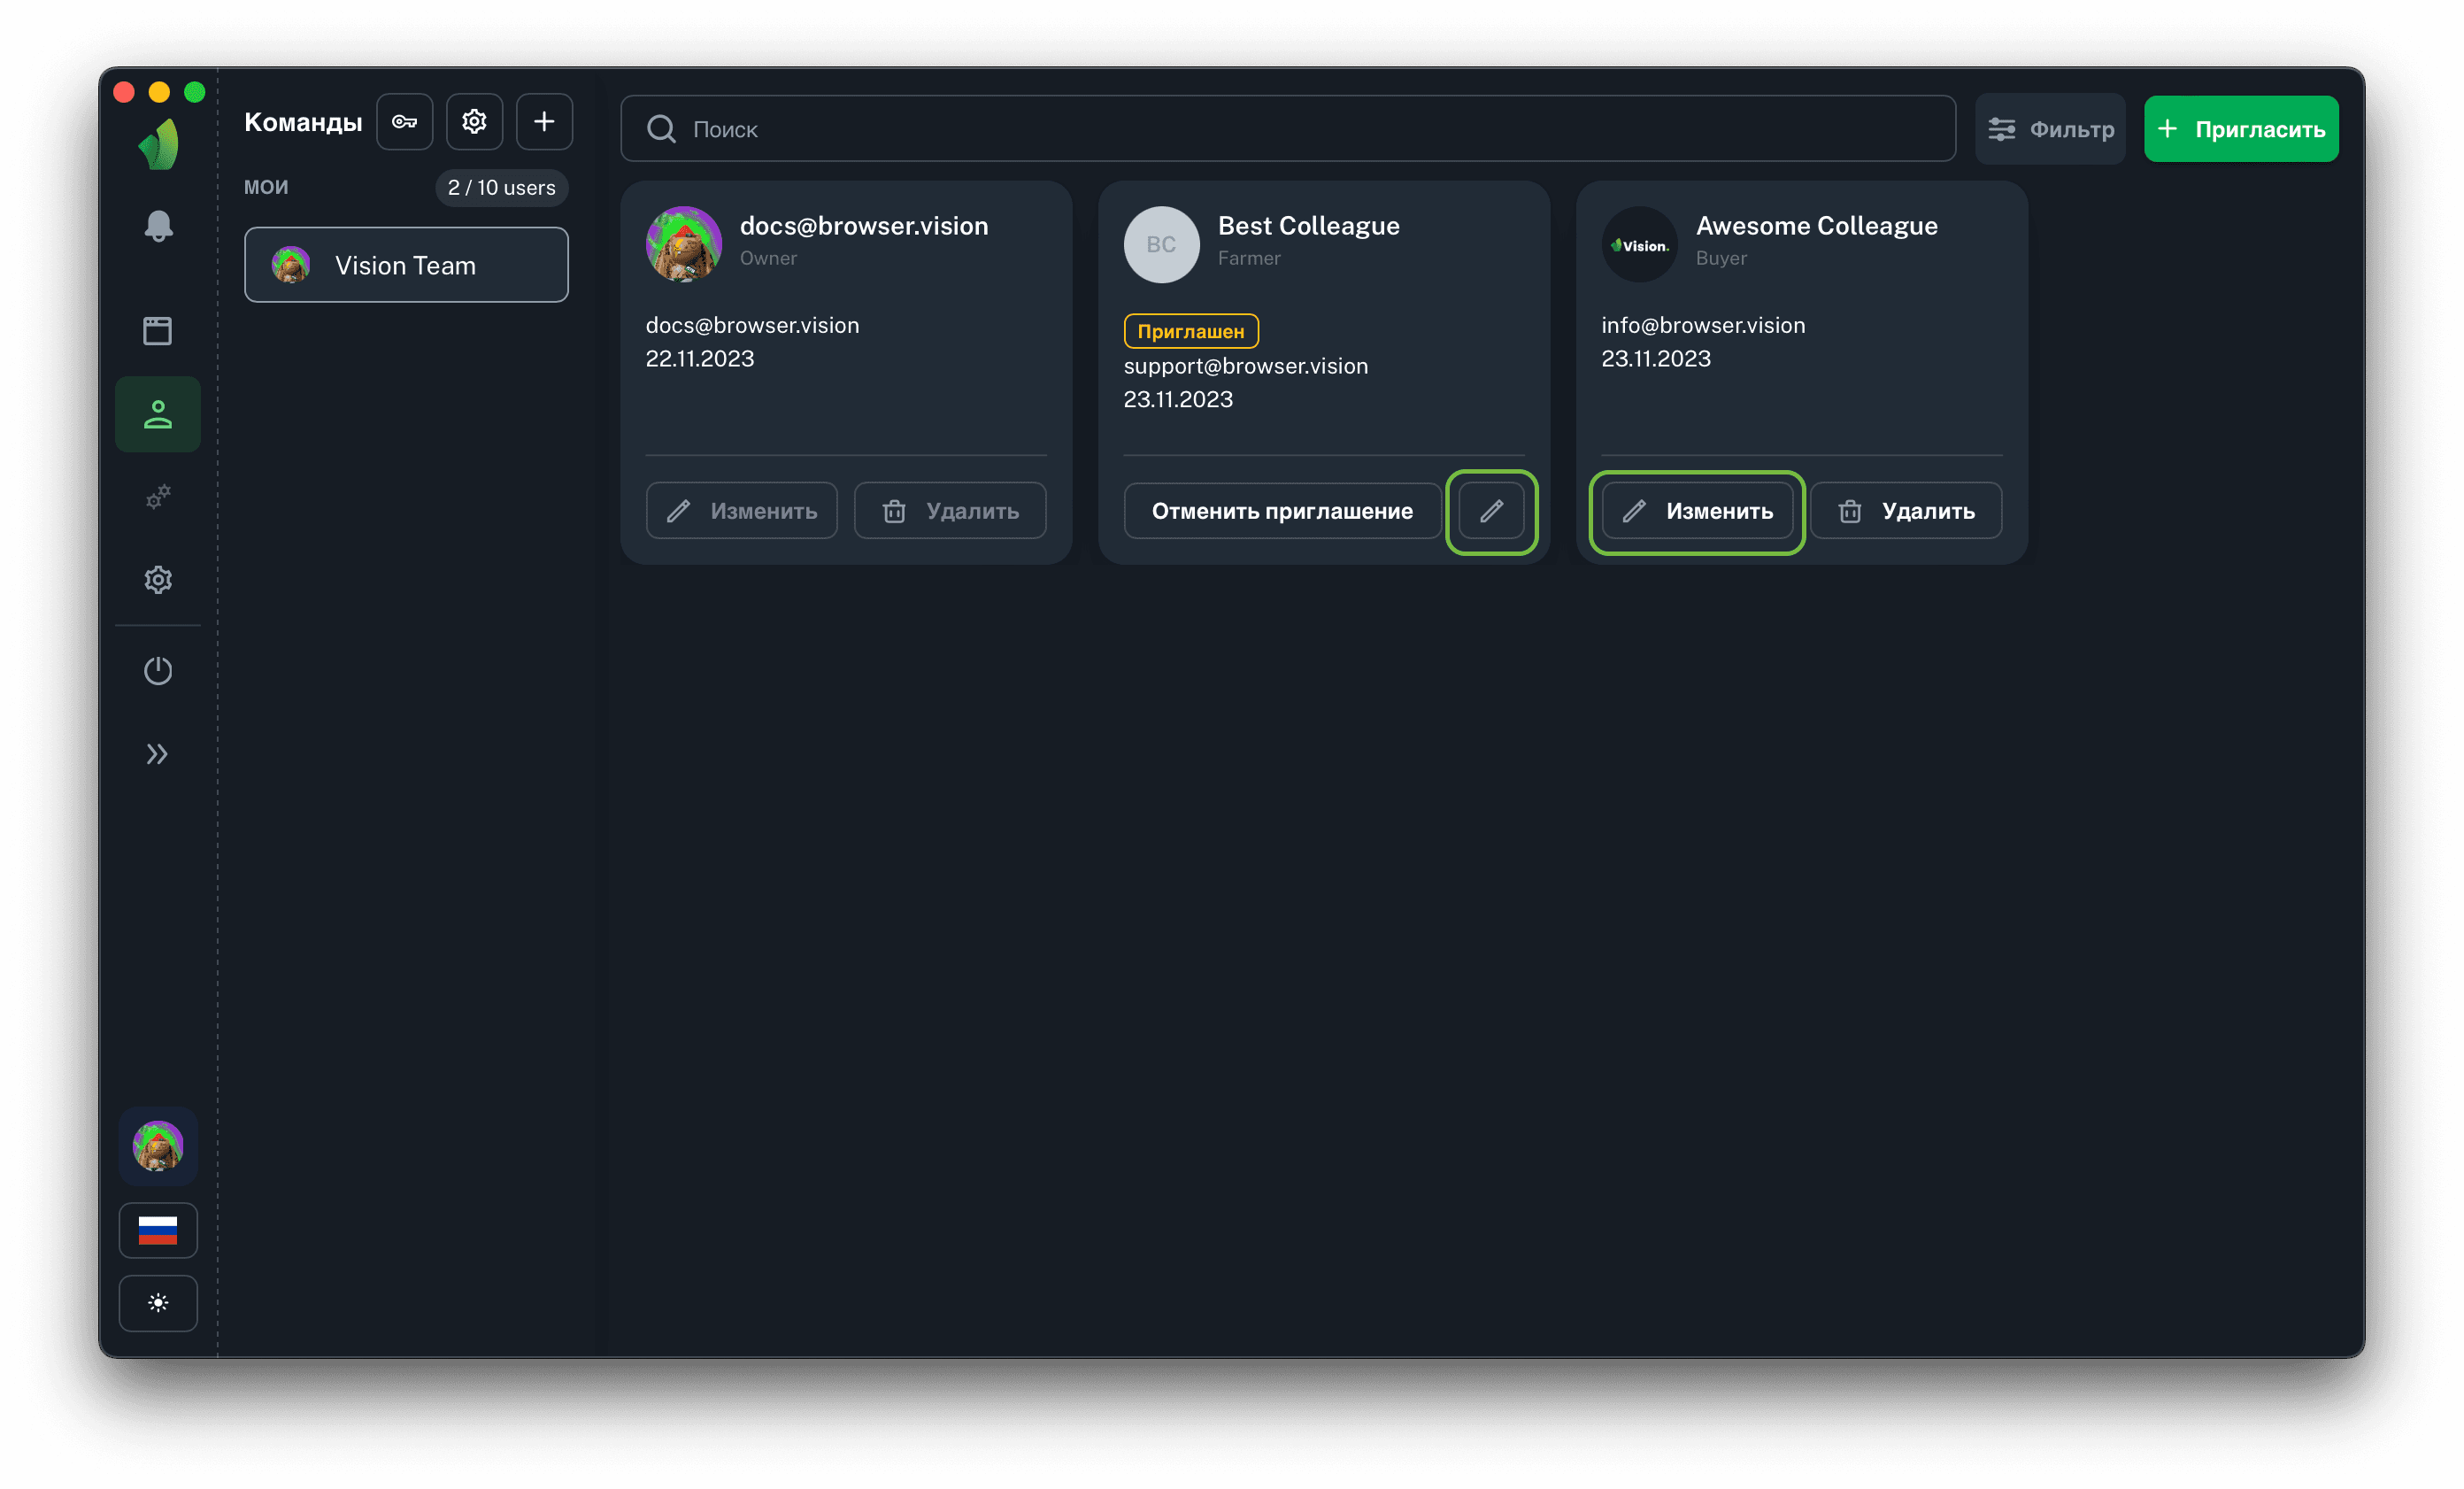The height and width of the screenshot is (1489, 2464).
Task: Click the Awesome Colleague name heading
Action: [1816, 226]
